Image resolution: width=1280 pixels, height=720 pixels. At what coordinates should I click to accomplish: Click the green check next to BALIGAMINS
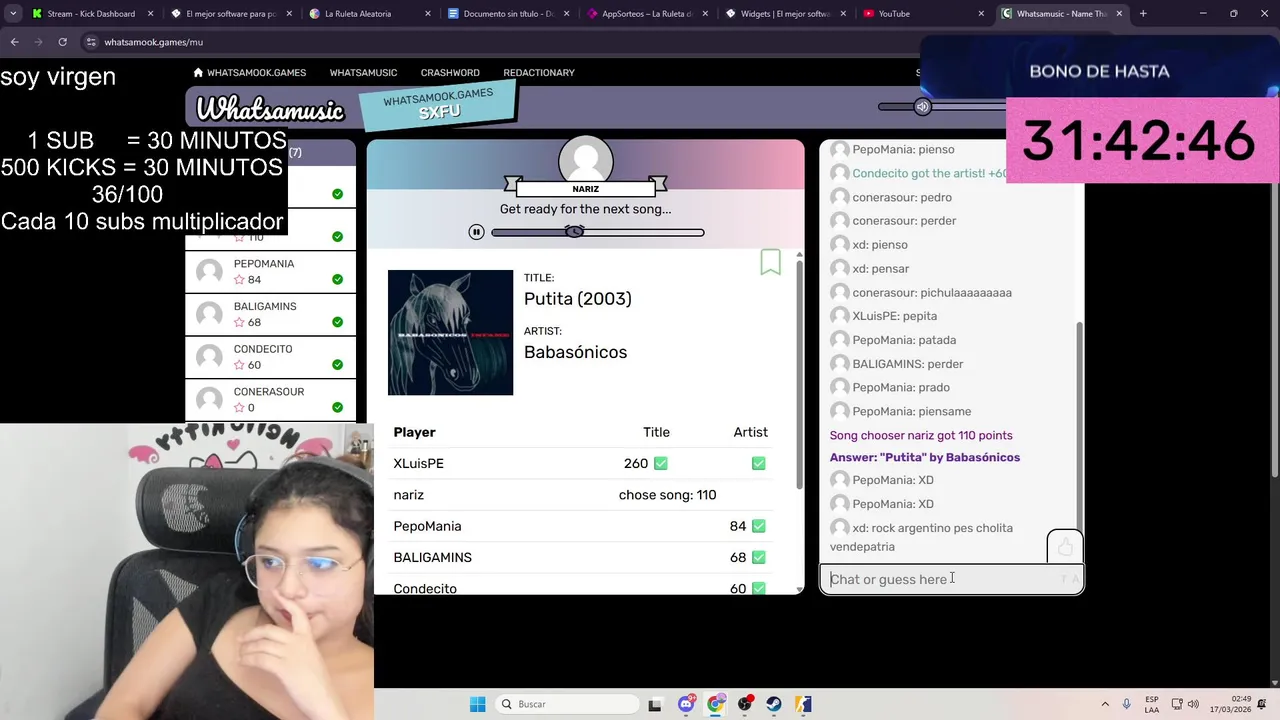click(x=337, y=322)
